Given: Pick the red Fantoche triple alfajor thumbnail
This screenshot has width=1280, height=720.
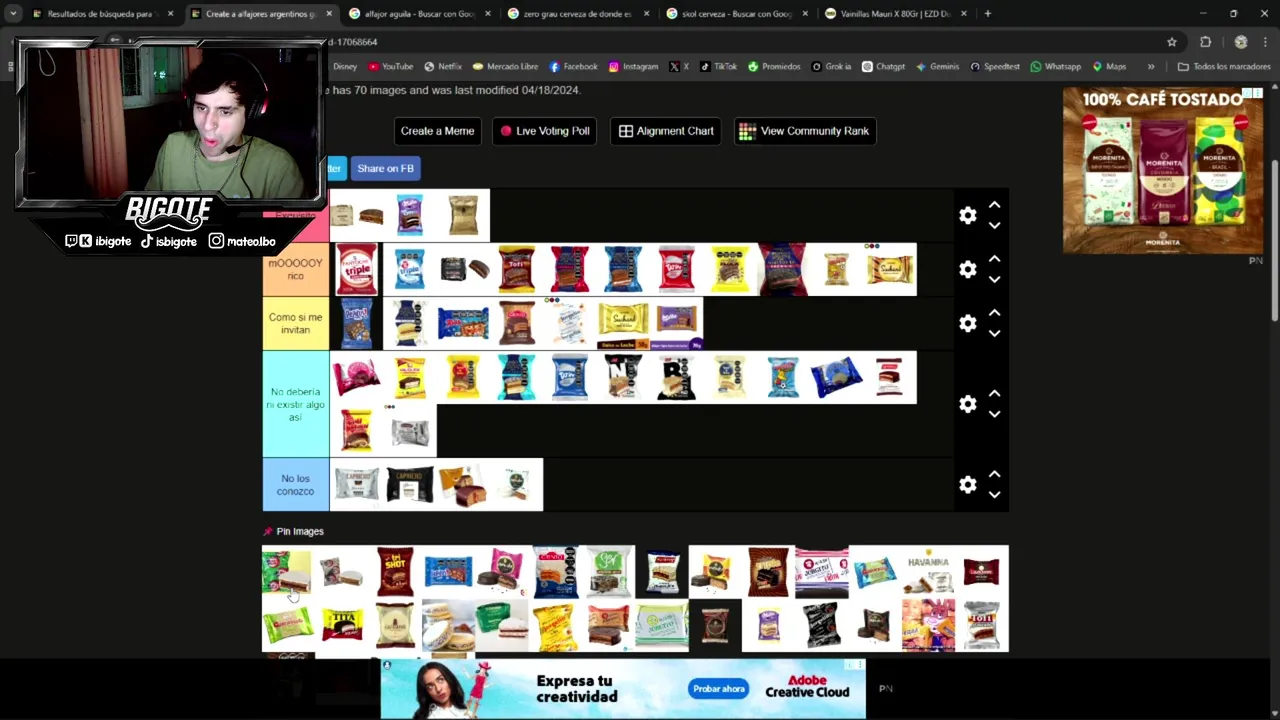Looking at the screenshot, I should (x=356, y=270).
